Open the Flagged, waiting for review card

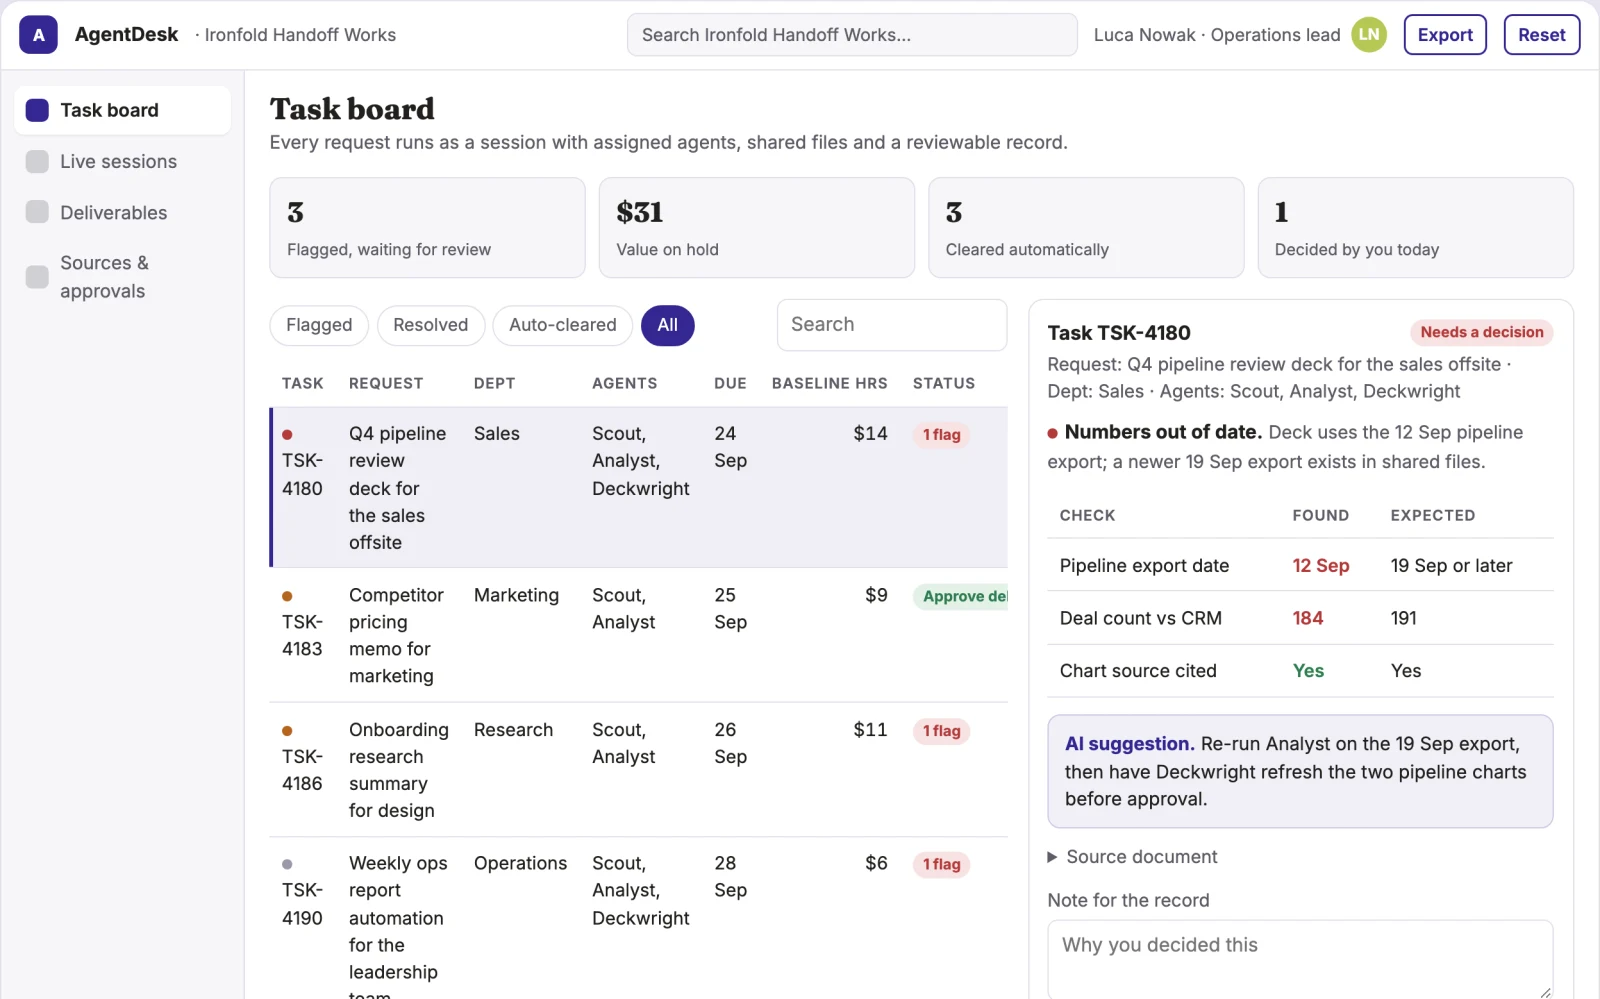(x=427, y=228)
